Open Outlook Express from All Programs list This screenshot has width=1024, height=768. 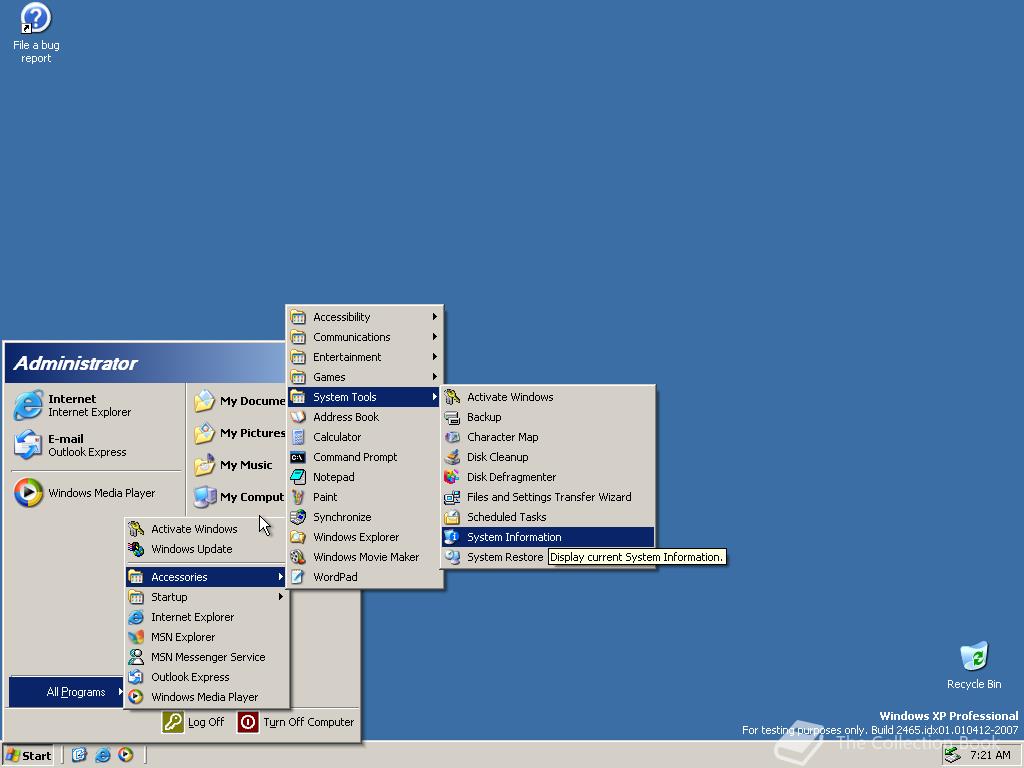[x=206, y=677]
